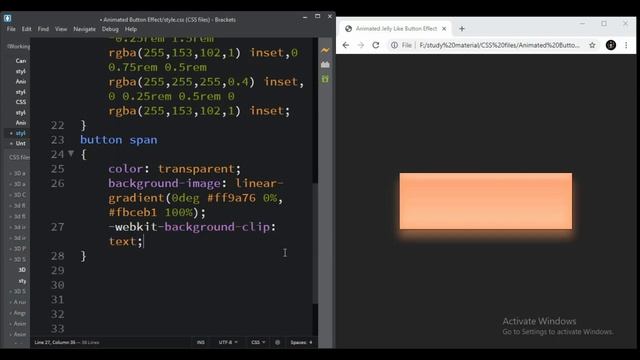The height and width of the screenshot is (360, 640).
Task: Click the linting status circle icon
Action: pyautogui.click(x=278, y=342)
